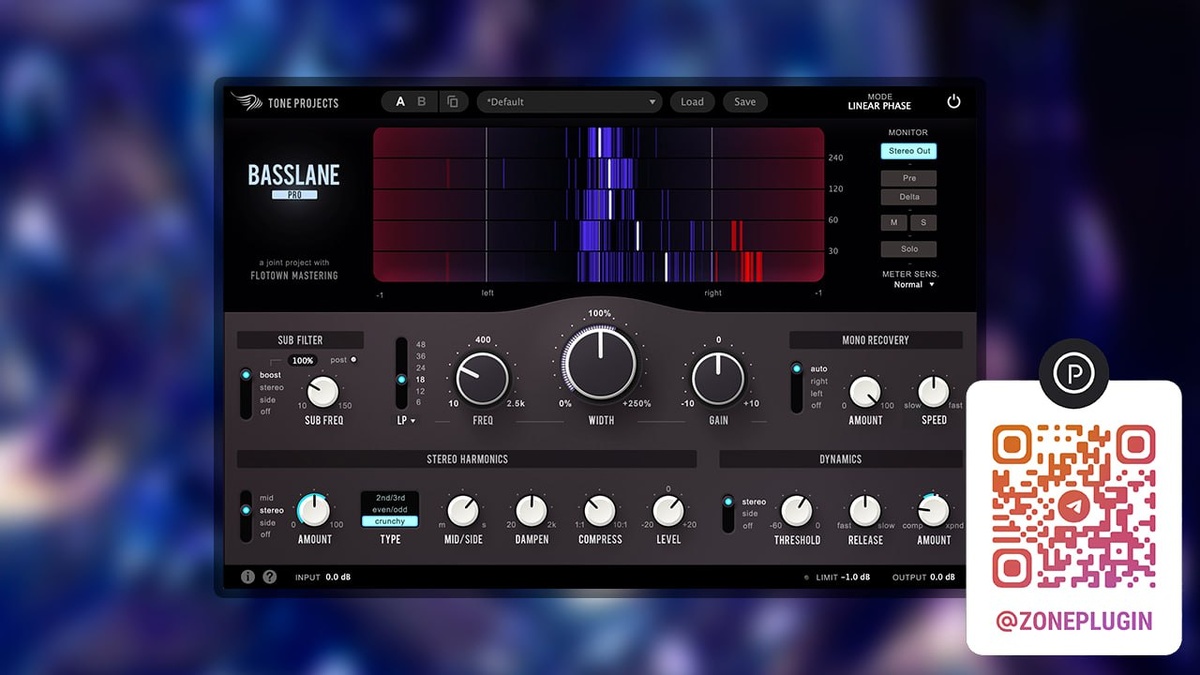Select right mono recovery mode
1200x675 pixels.
[819, 381]
